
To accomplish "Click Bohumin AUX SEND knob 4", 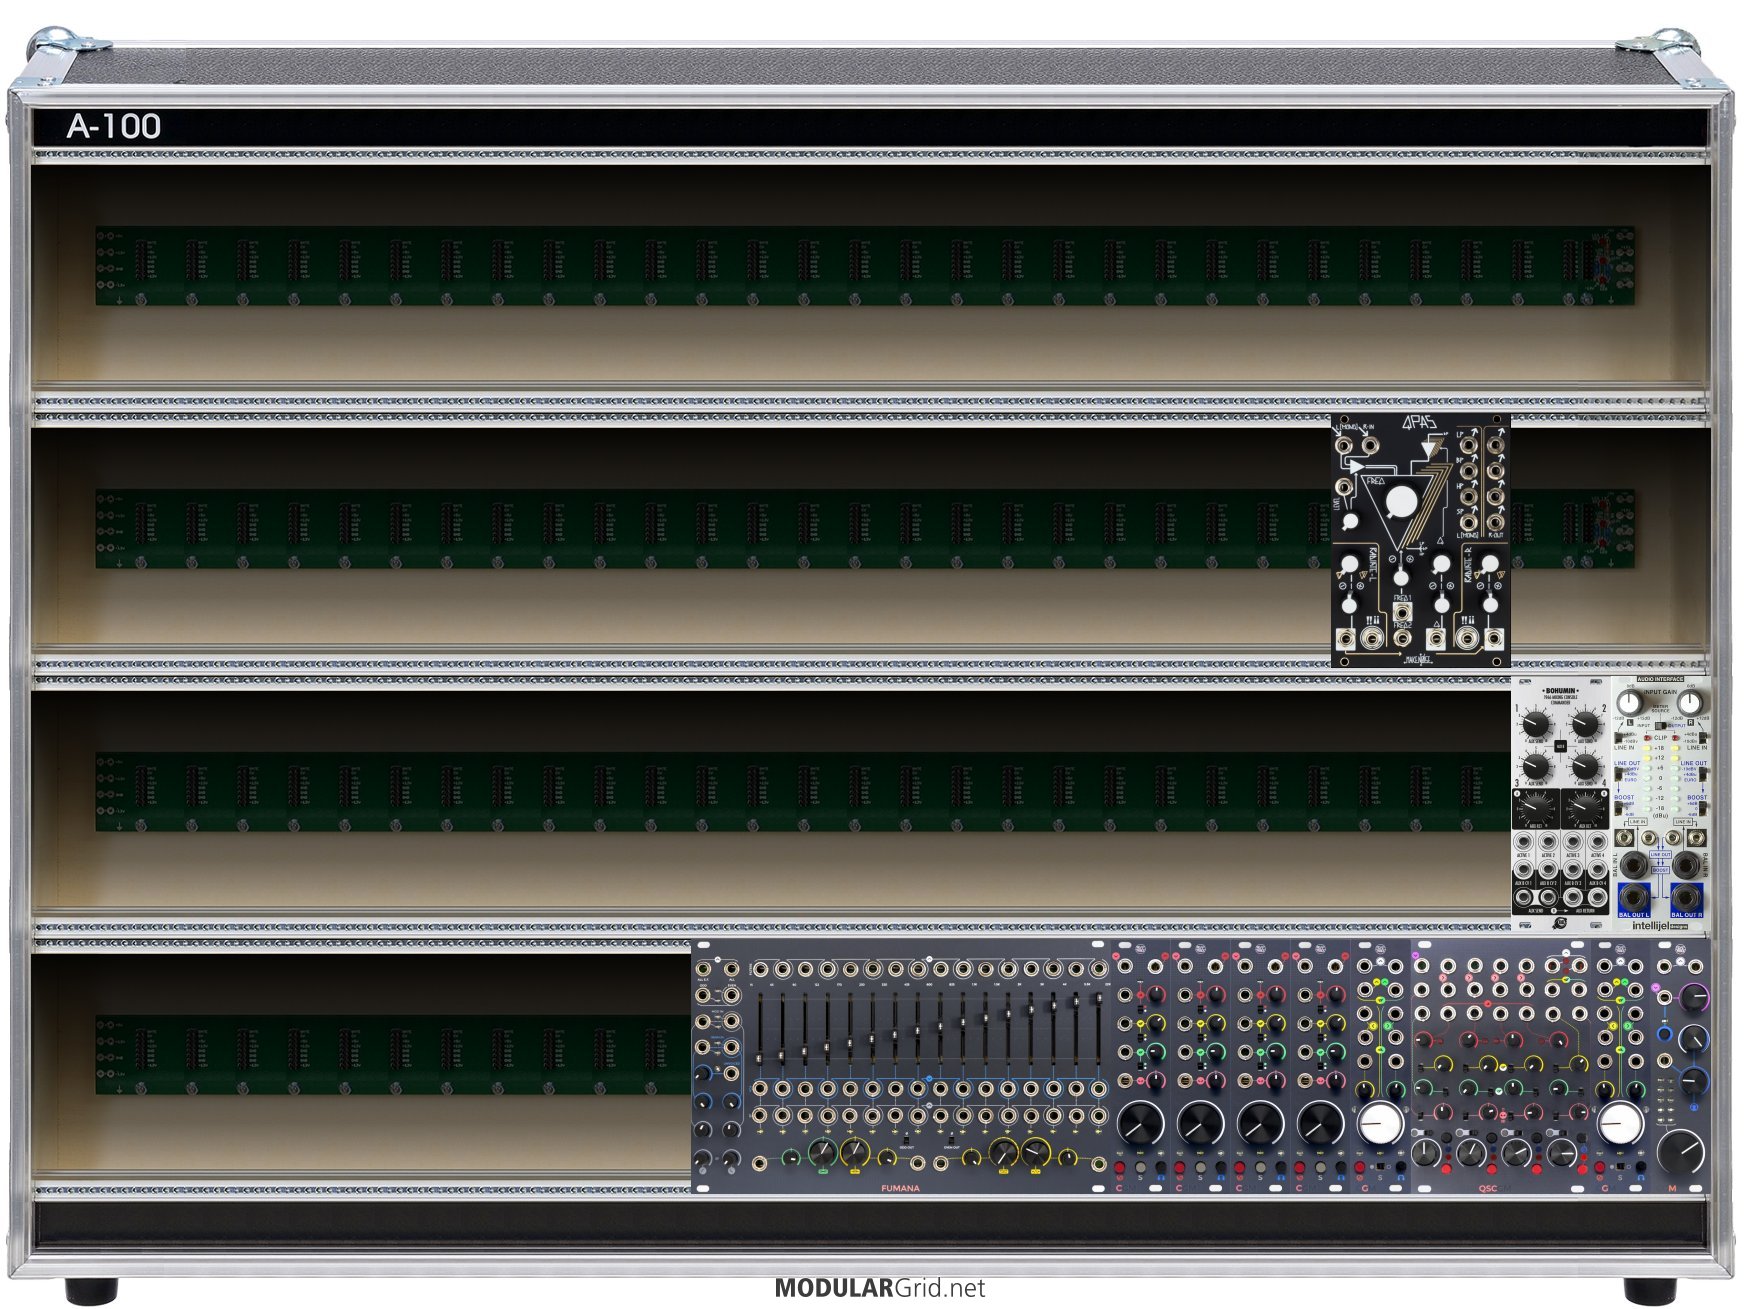I will [x=1585, y=768].
